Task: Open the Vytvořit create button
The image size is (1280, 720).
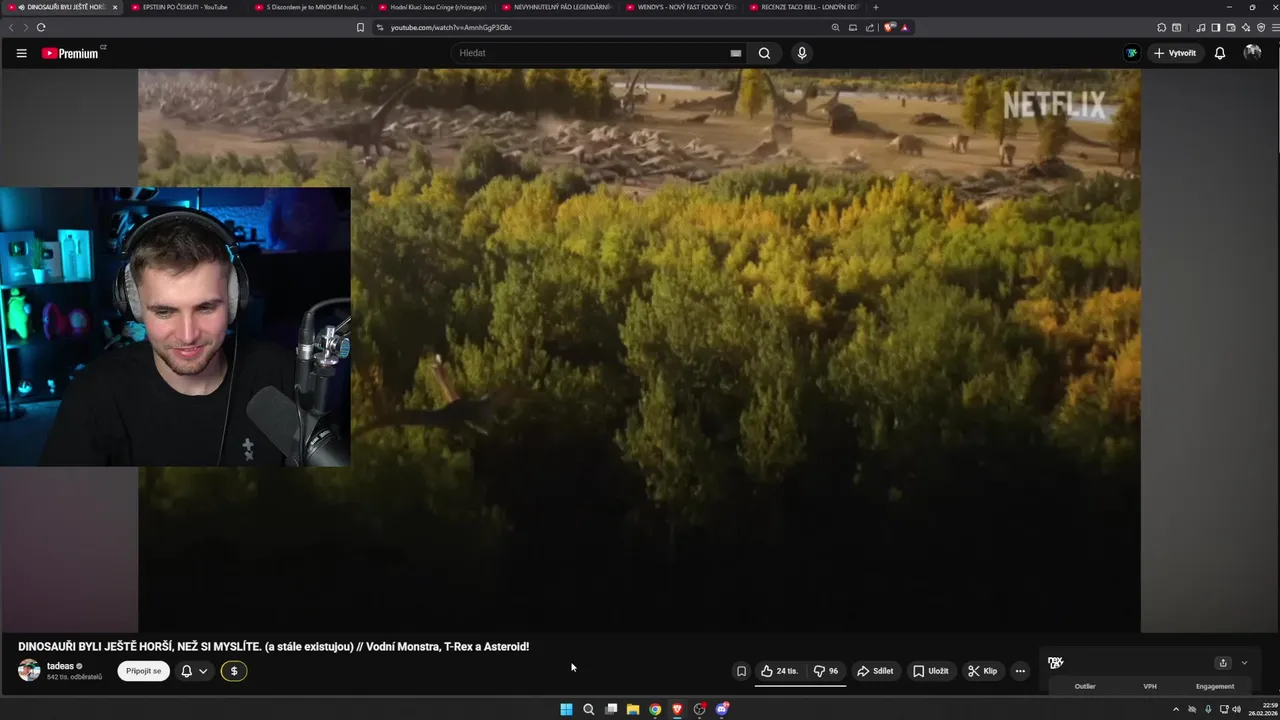Action: point(1174,53)
